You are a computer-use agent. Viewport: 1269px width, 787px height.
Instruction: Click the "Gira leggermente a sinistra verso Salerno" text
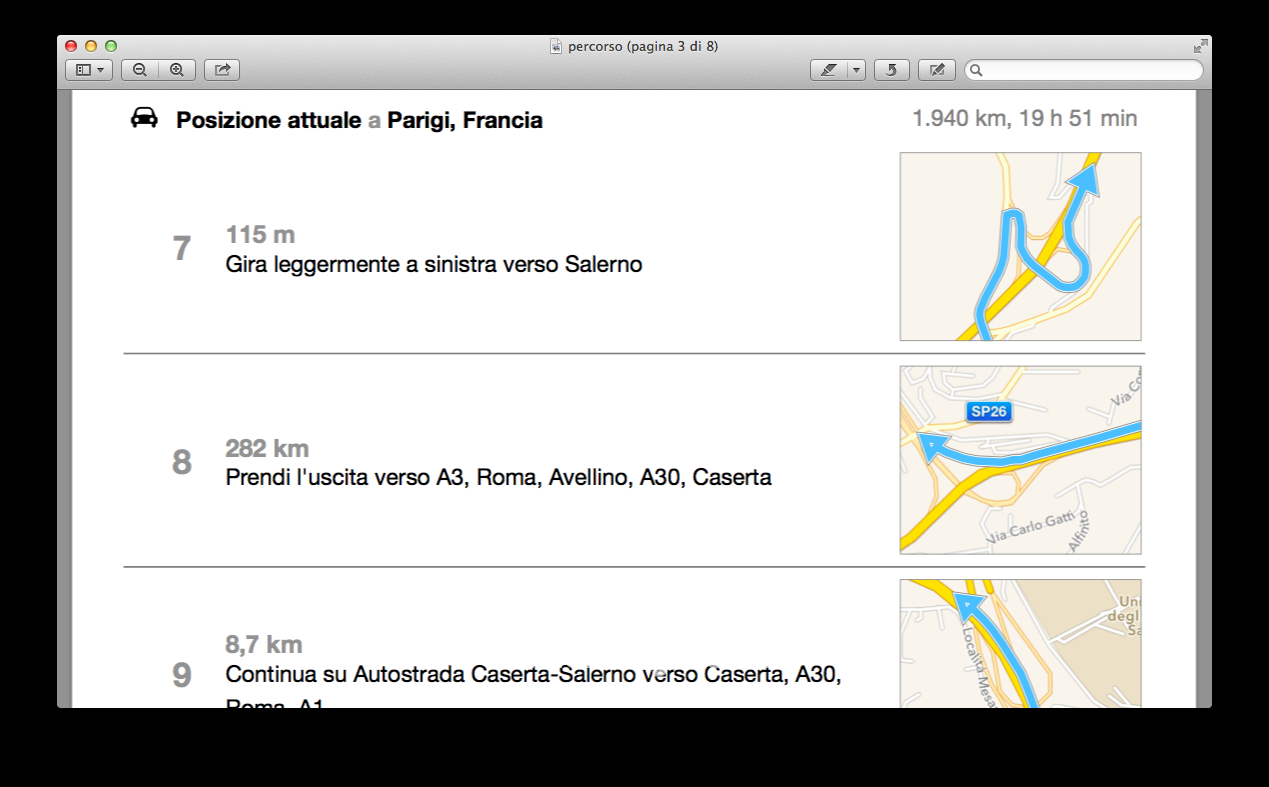coord(434,265)
